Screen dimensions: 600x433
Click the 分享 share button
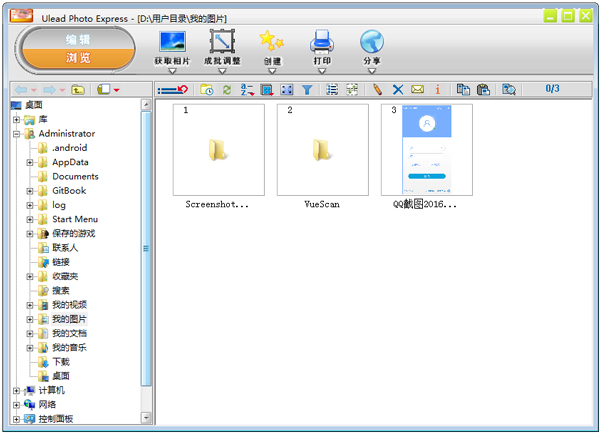pyautogui.click(x=372, y=52)
